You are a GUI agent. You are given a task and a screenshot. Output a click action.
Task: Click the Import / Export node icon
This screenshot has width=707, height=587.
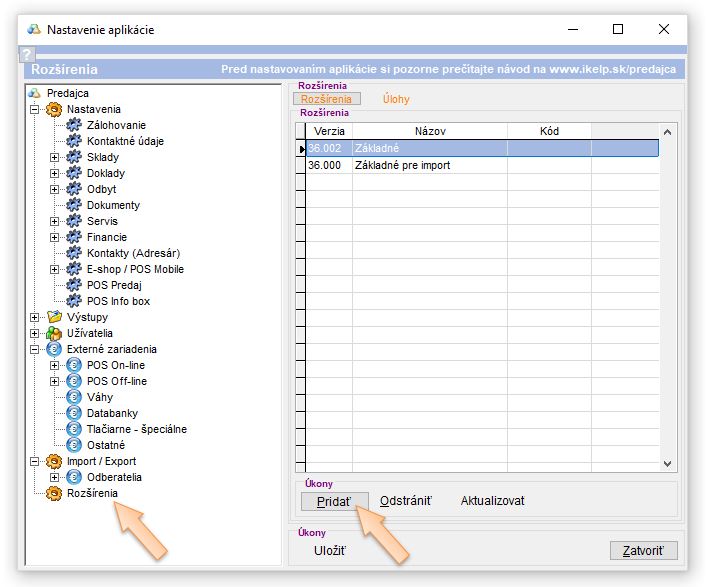click(54, 461)
